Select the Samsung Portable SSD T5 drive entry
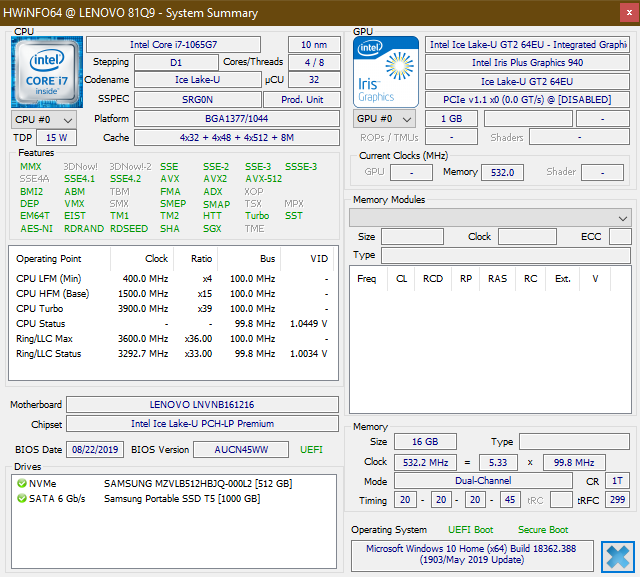This screenshot has width=640, height=577. (184, 499)
